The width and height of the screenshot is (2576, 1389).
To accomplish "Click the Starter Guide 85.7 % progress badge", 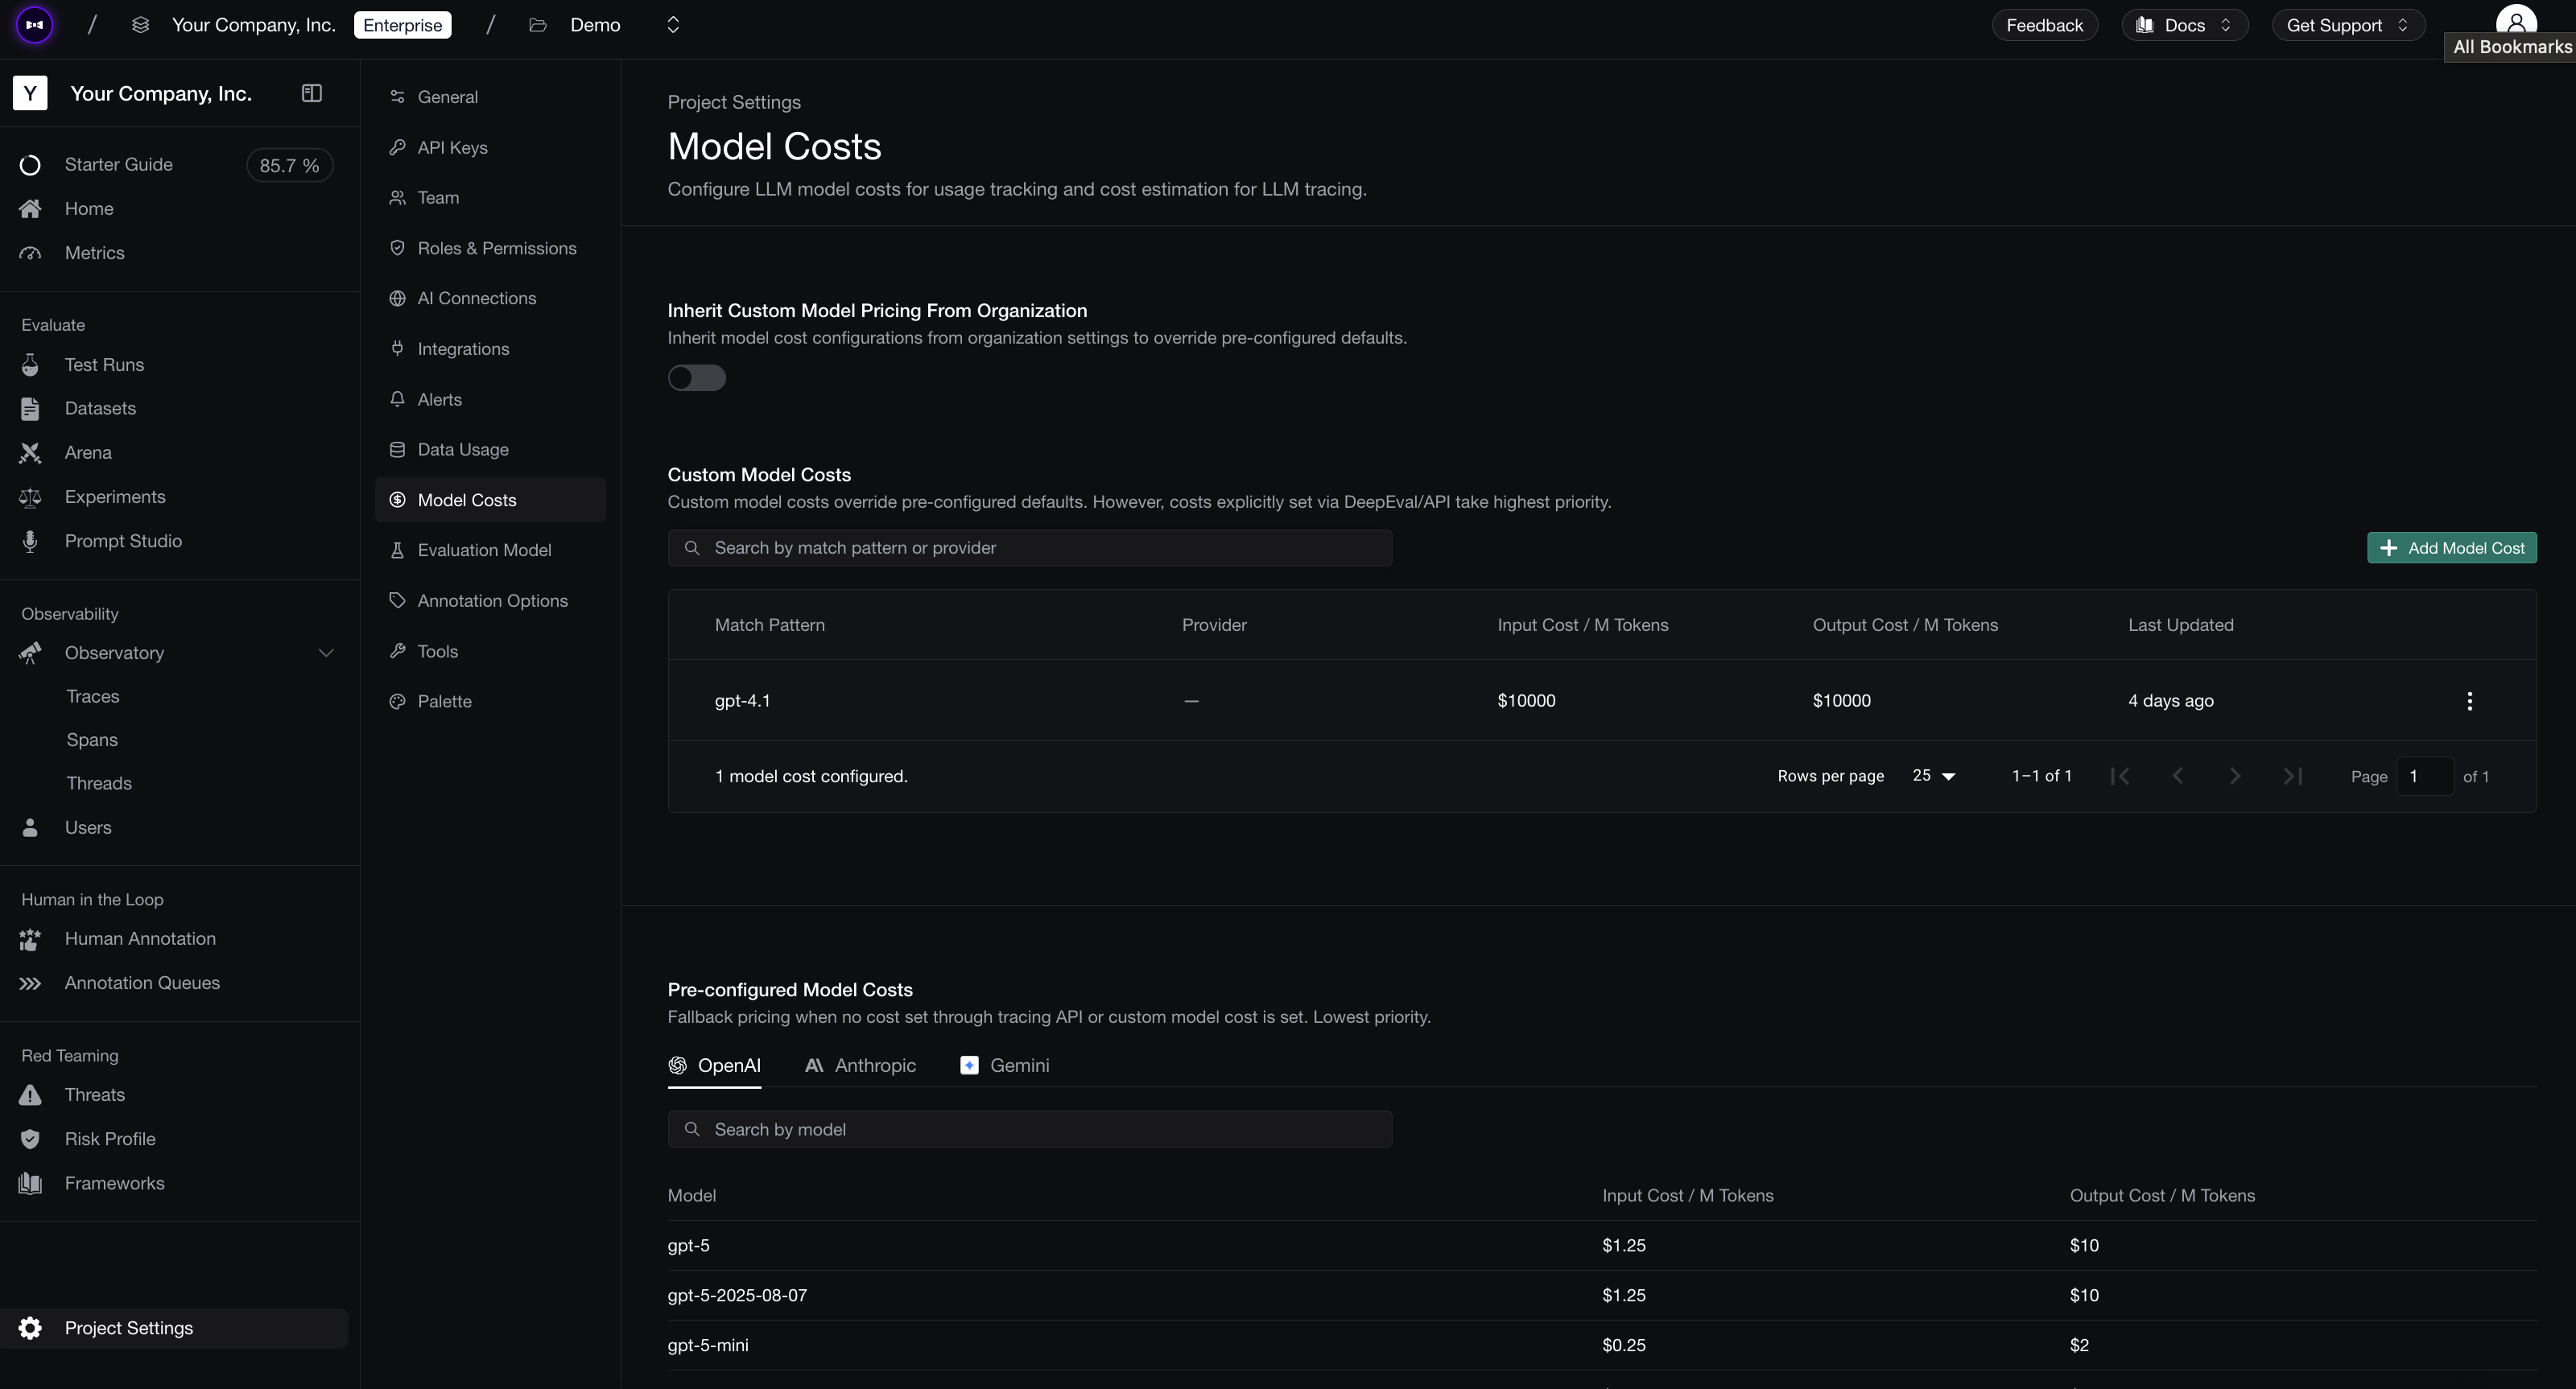I will pyautogui.click(x=289, y=166).
